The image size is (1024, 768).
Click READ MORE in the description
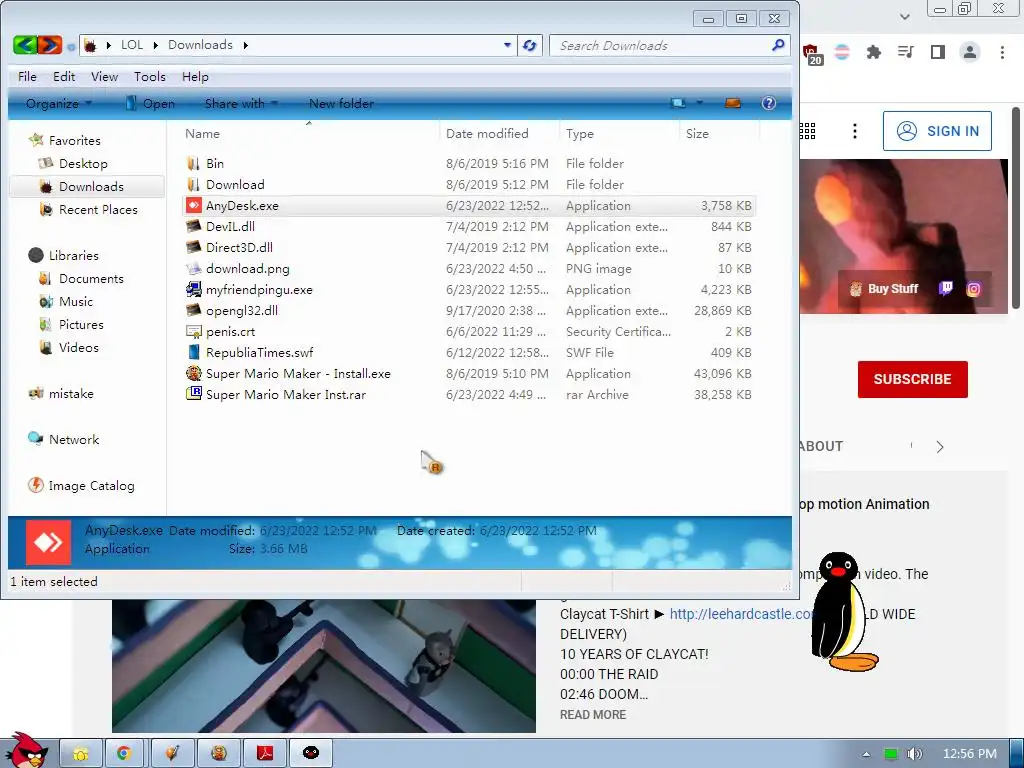coord(592,714)
